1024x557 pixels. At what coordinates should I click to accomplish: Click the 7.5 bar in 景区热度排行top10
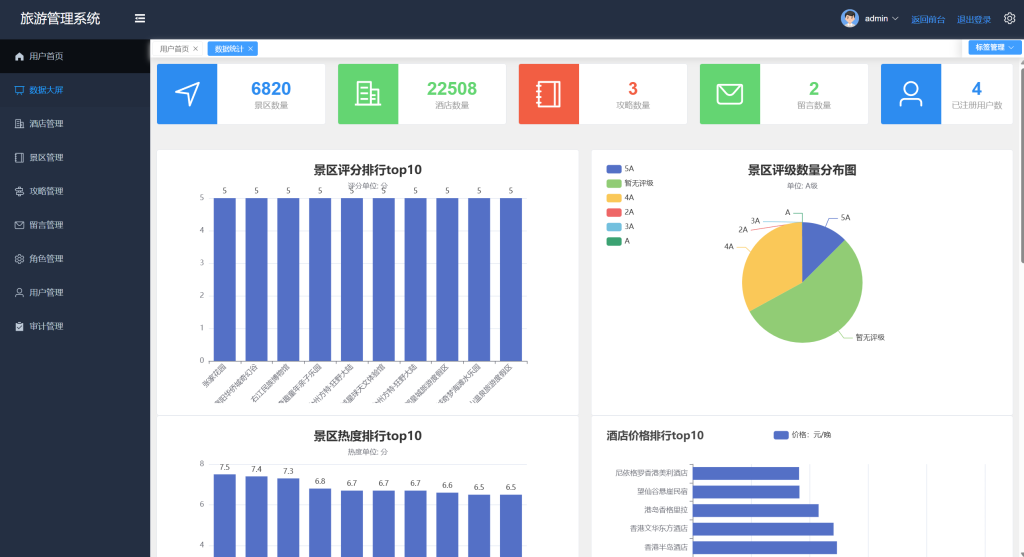[x=225, y=515]
